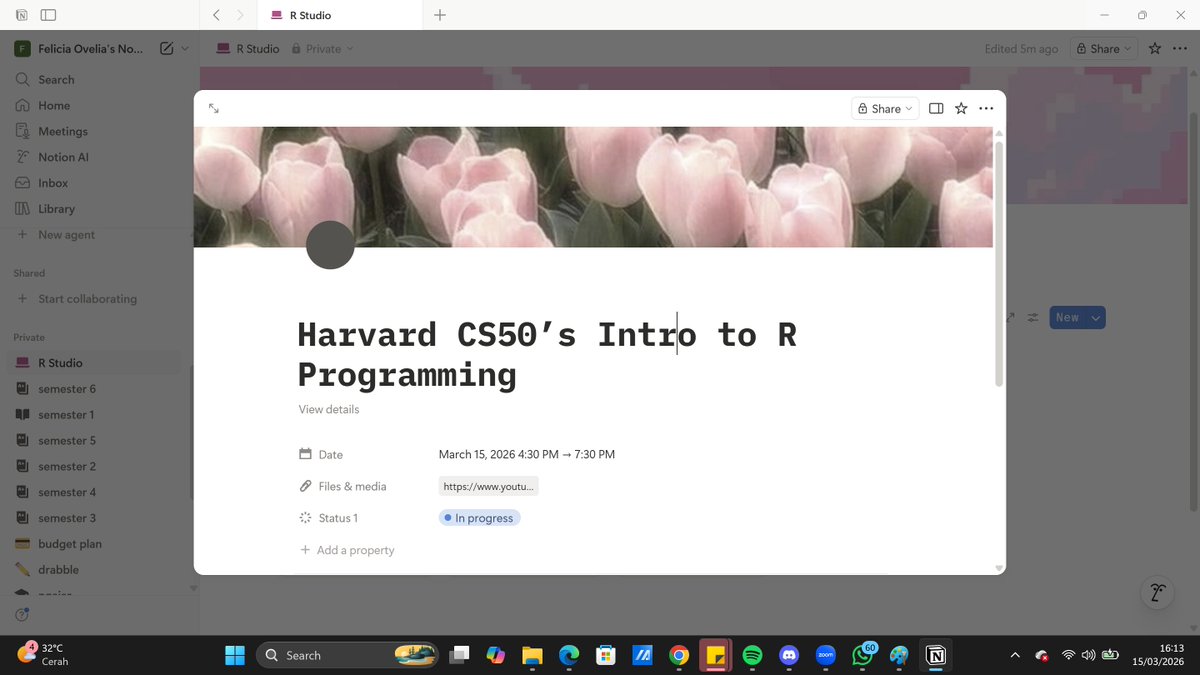Open the background page's Share dropdown
Screen dimensions: 1200x675
click(x=1104, y=48)
